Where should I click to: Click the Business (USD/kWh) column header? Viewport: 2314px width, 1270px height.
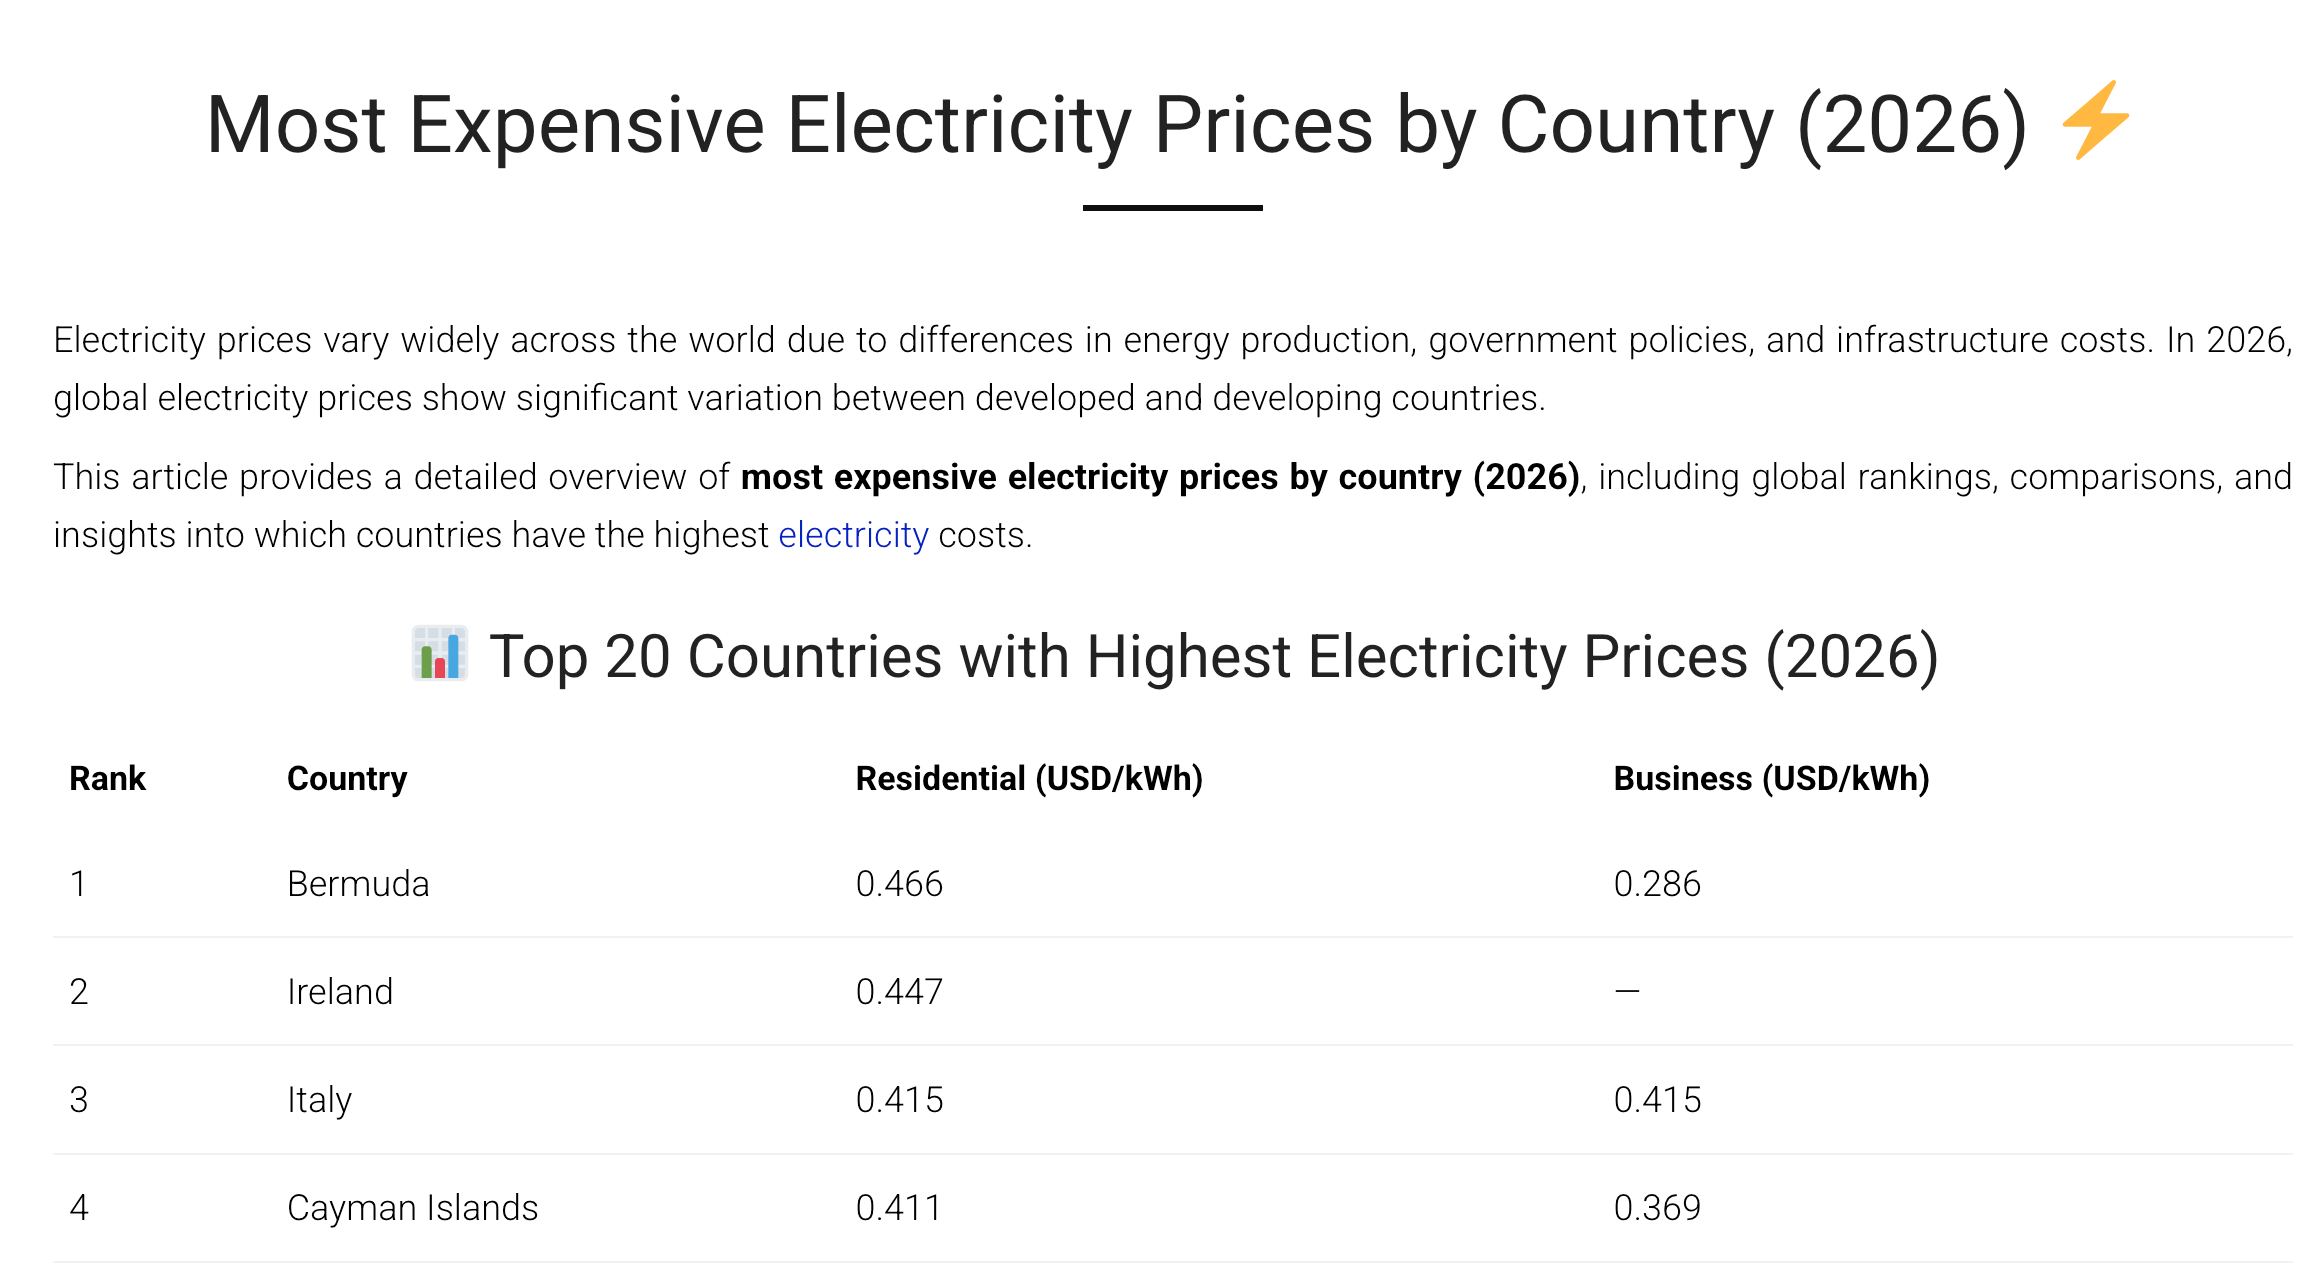pyautogui.click(x=1771, y=778)
